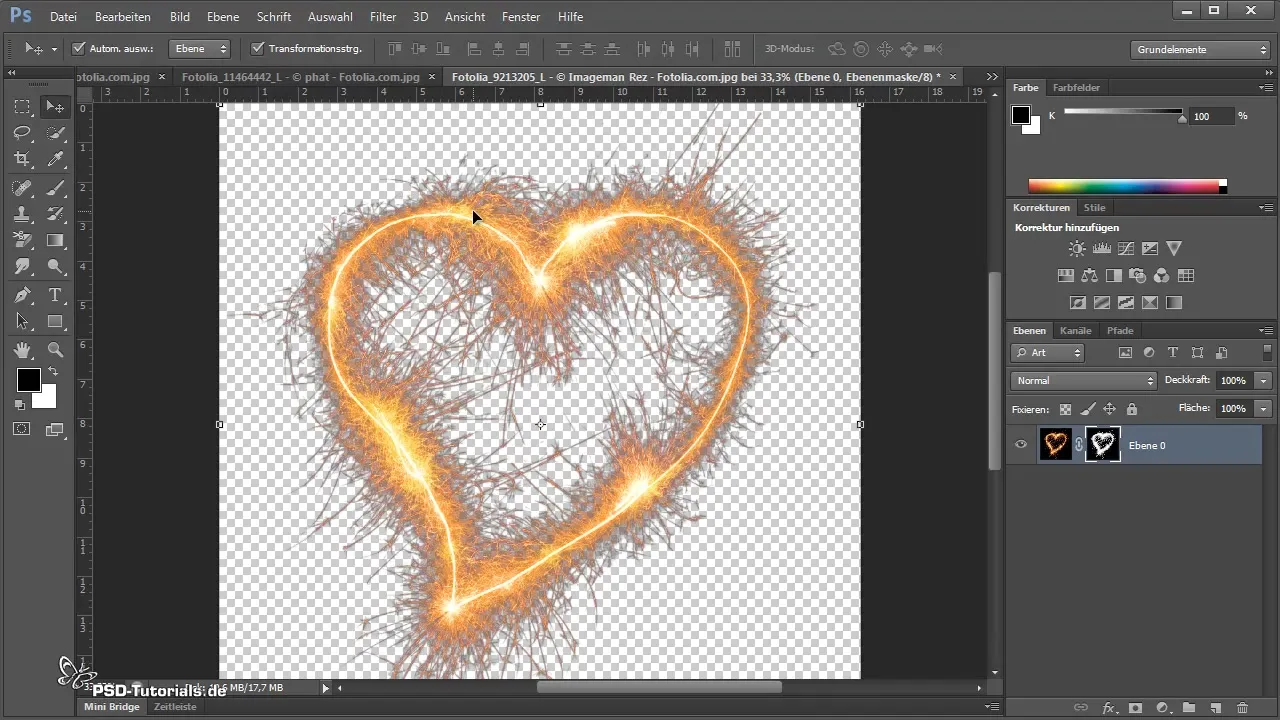
Task: Add a Color Balance adjustment
Action: 1089,276
